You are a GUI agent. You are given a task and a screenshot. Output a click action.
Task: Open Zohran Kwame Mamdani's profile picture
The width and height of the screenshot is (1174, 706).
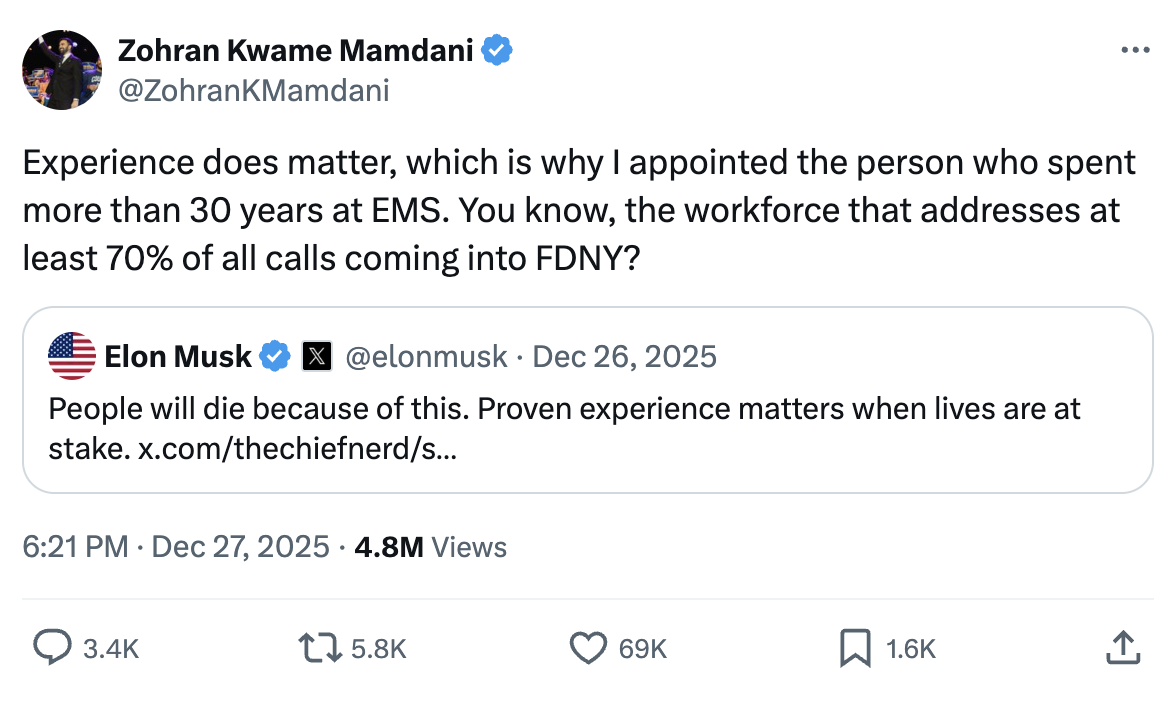click(x=62, y=69)
